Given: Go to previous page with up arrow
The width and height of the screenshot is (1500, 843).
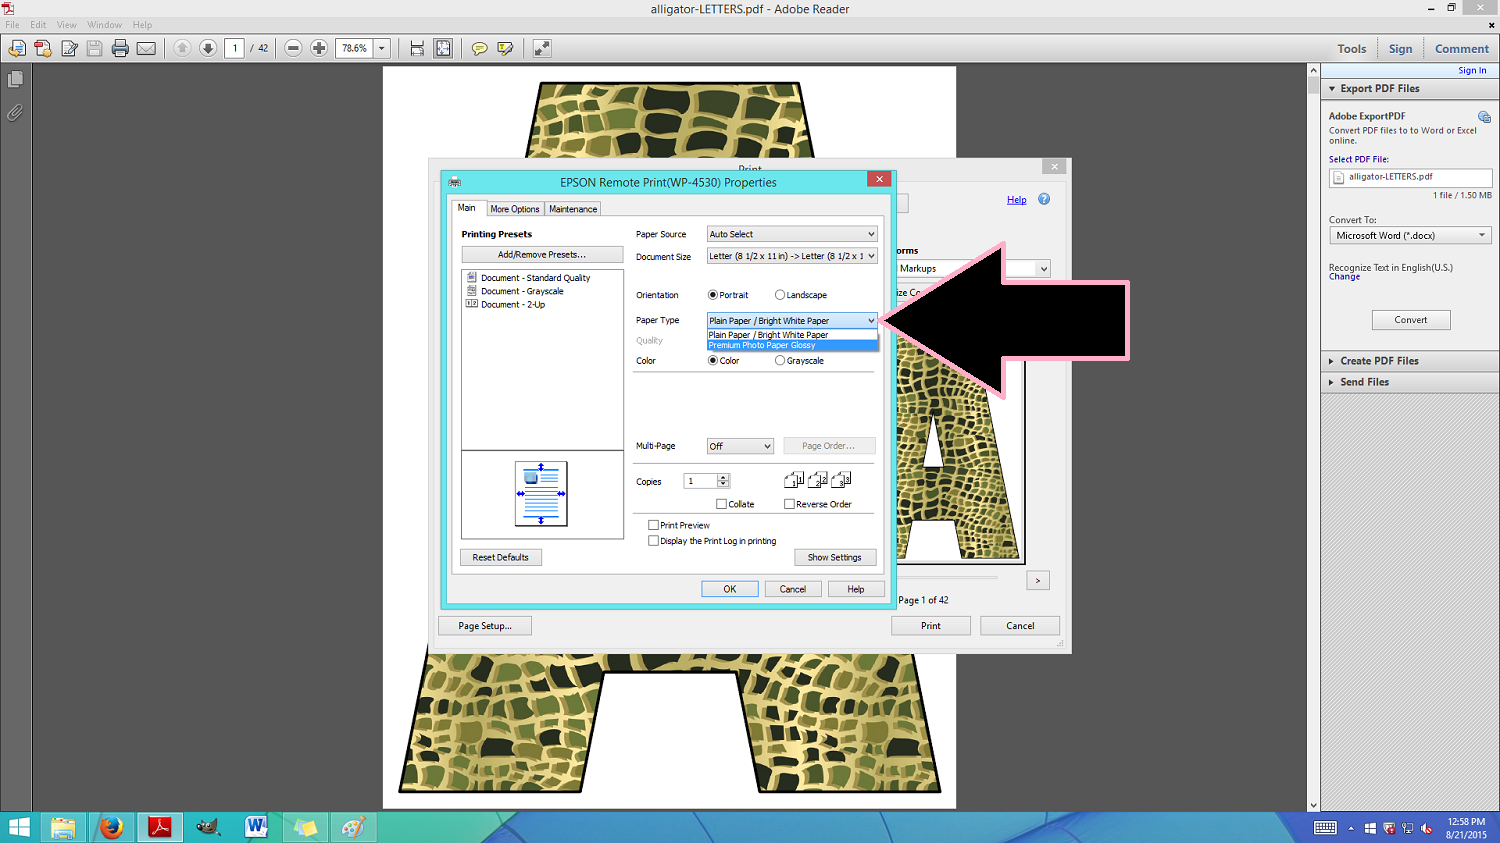Looking at the screenshot, I should coord(182,48).
